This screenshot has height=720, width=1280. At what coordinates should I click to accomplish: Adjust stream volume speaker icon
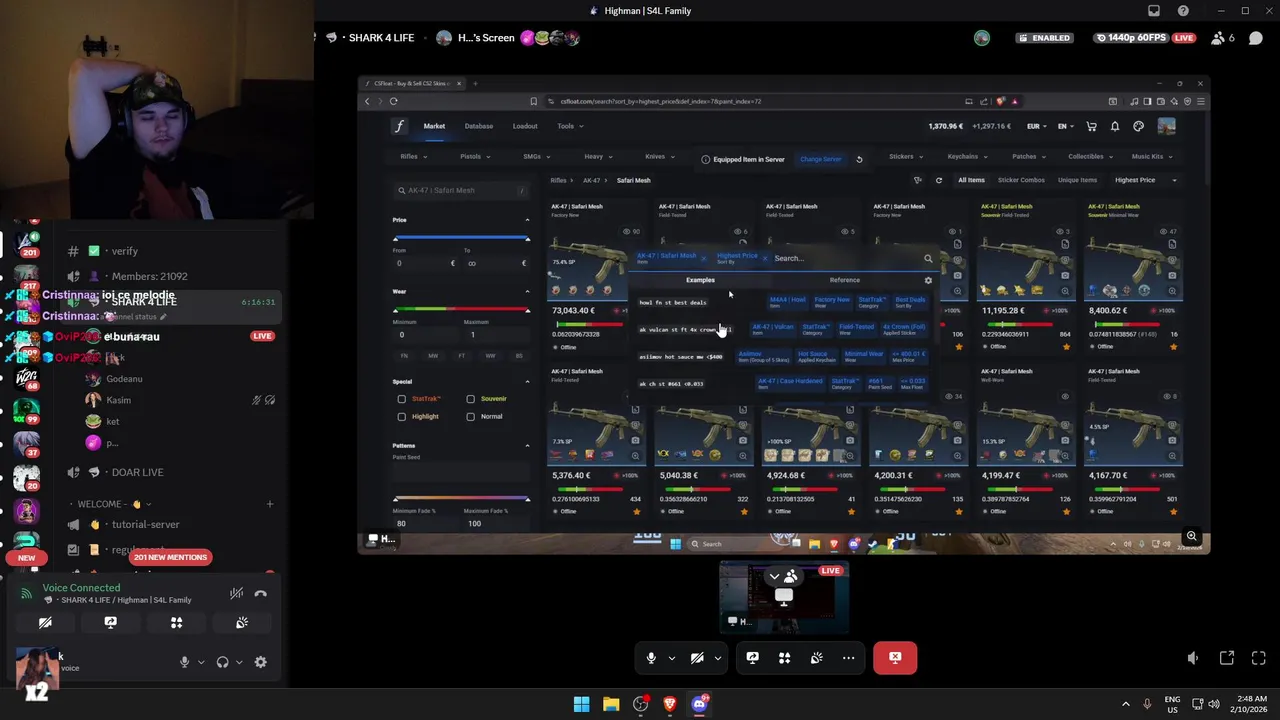(x=1193, y=658)
